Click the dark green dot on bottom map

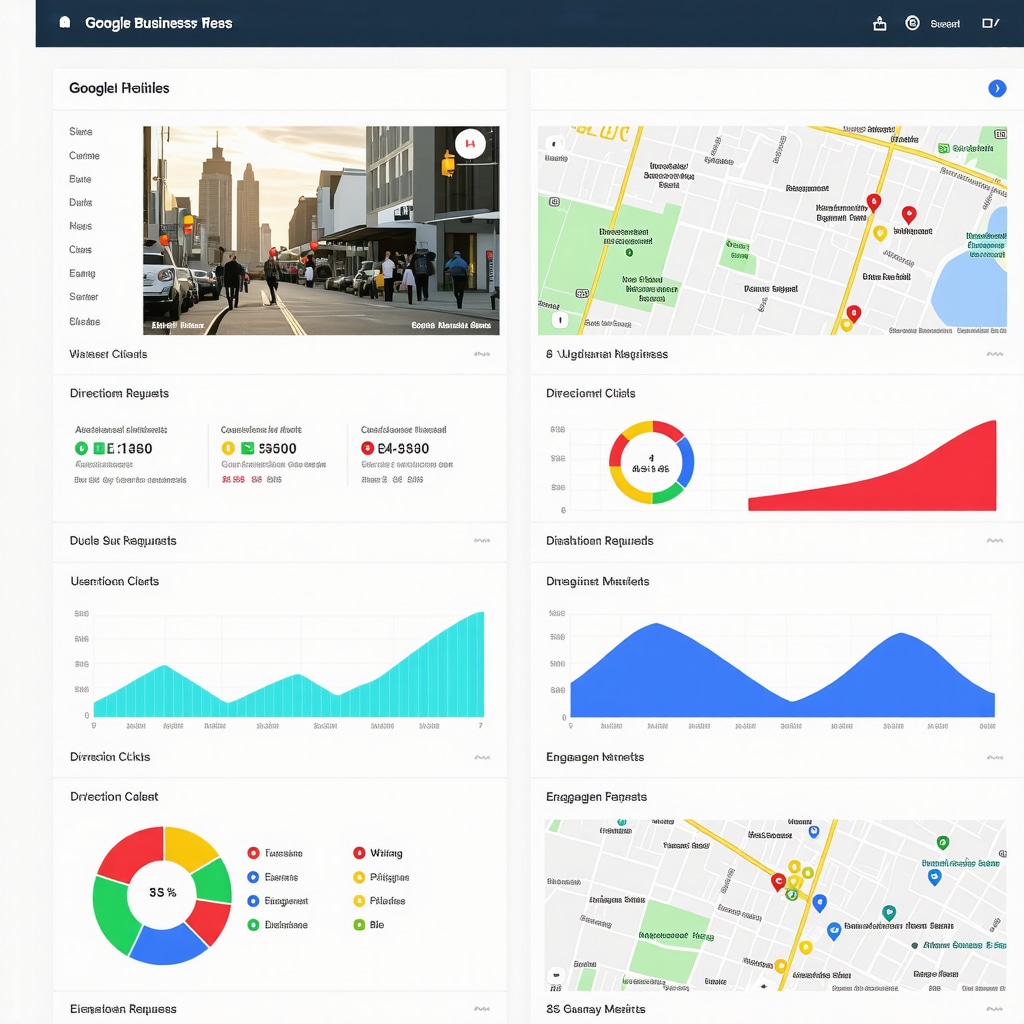click(x=914, y=945)
